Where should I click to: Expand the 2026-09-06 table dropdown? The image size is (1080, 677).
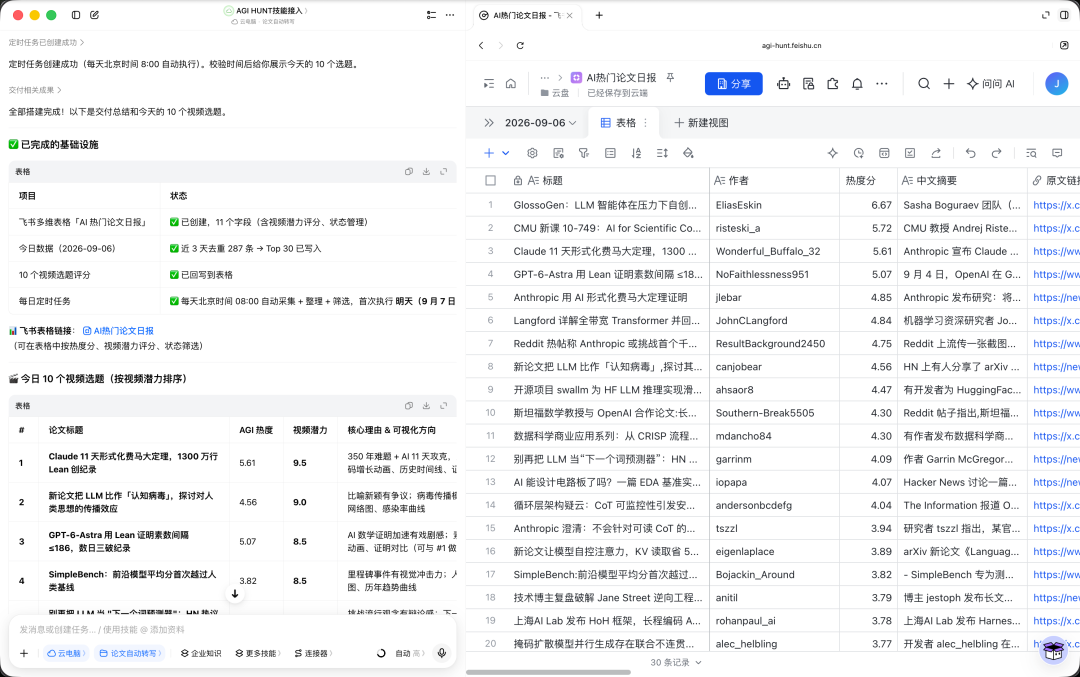click(541, 123)
